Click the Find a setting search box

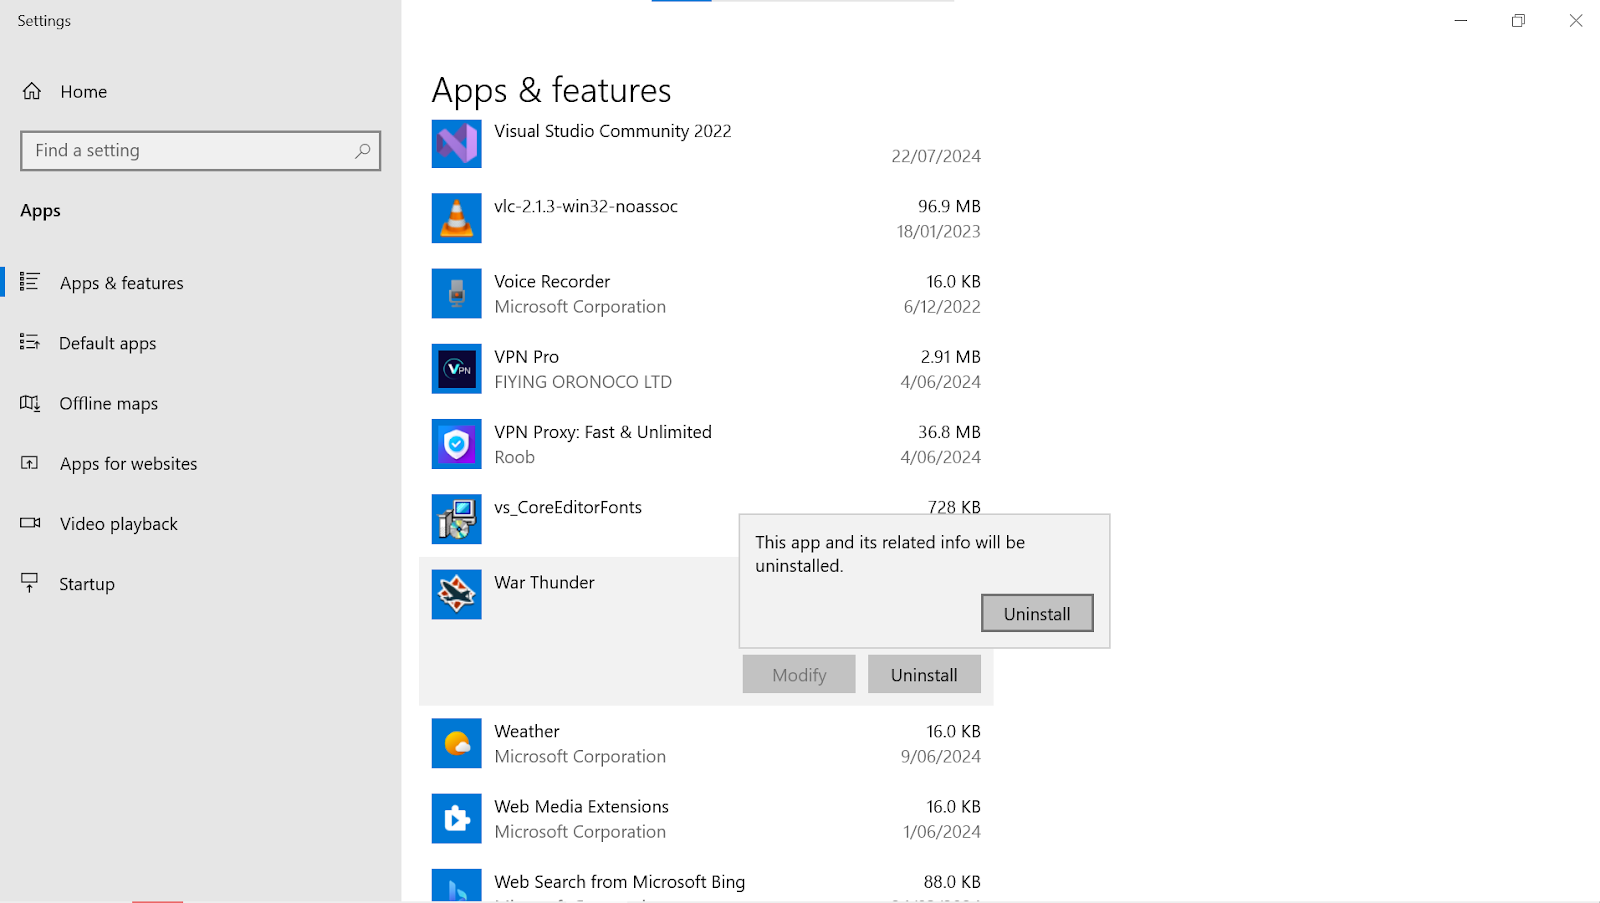point(200,151)
